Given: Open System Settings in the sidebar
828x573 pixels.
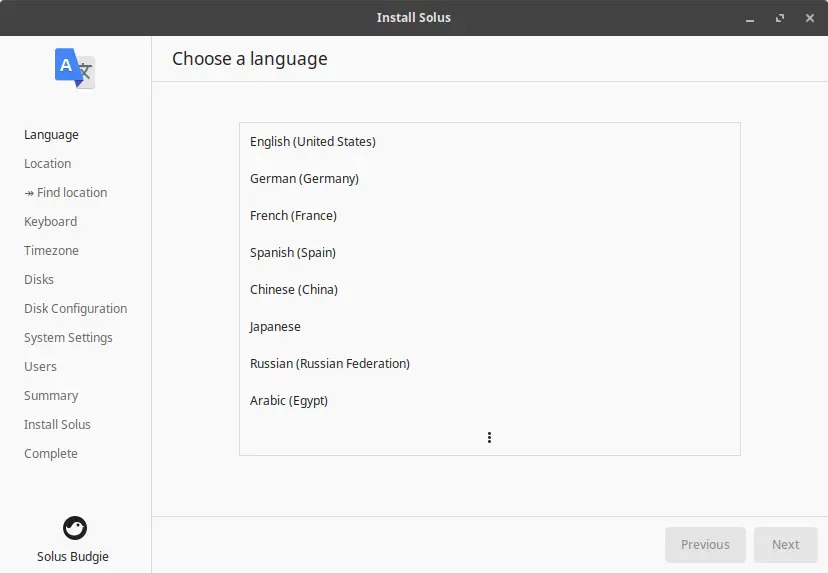Looking at the screenshot, I should [68, 337].
